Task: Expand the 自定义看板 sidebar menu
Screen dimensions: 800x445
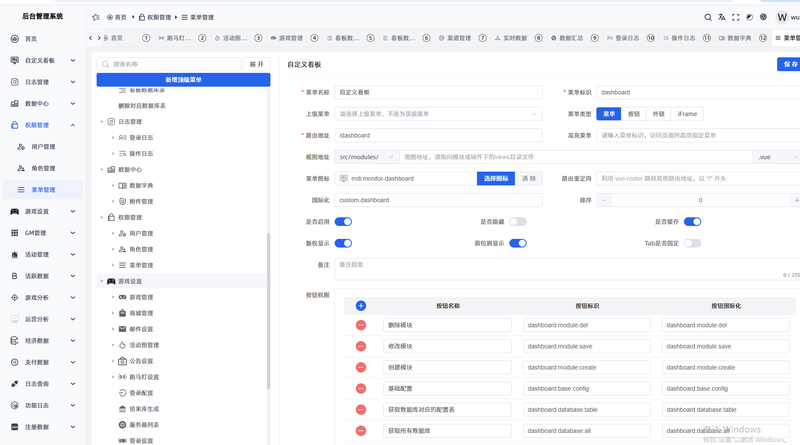Action: [x=43, y=60]
